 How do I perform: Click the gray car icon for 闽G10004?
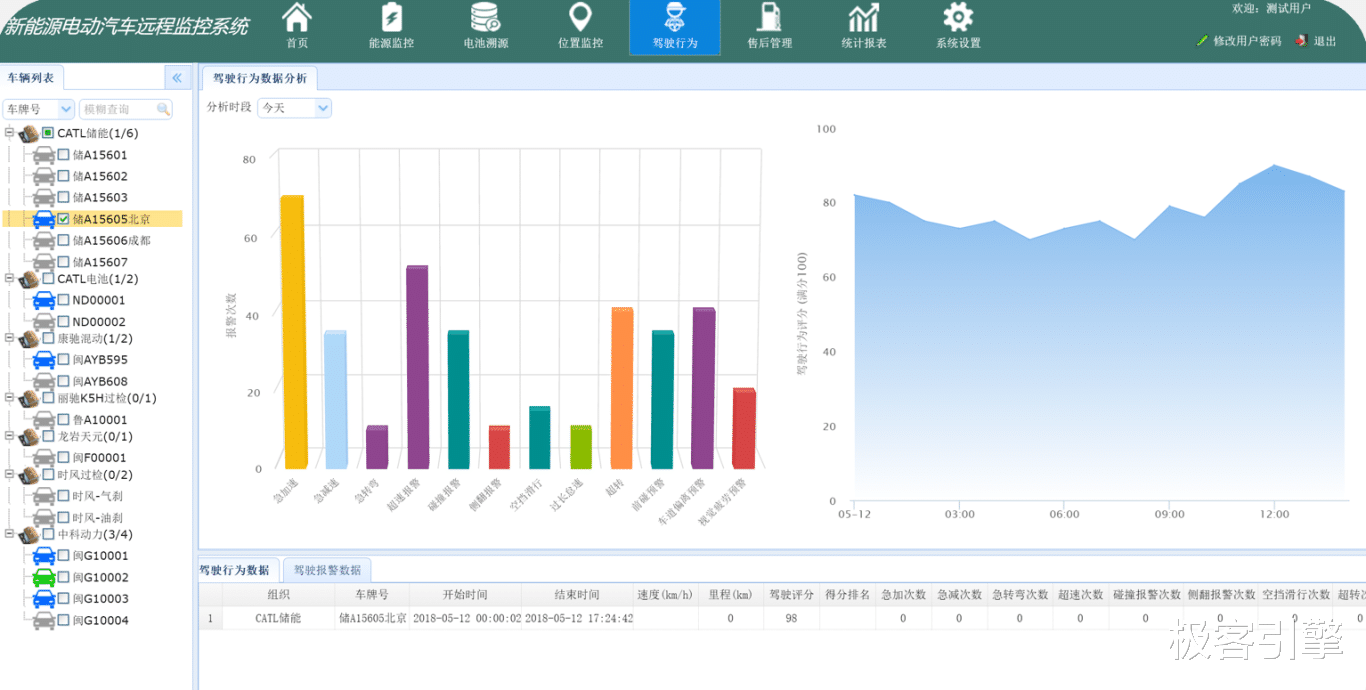(44, 621)
